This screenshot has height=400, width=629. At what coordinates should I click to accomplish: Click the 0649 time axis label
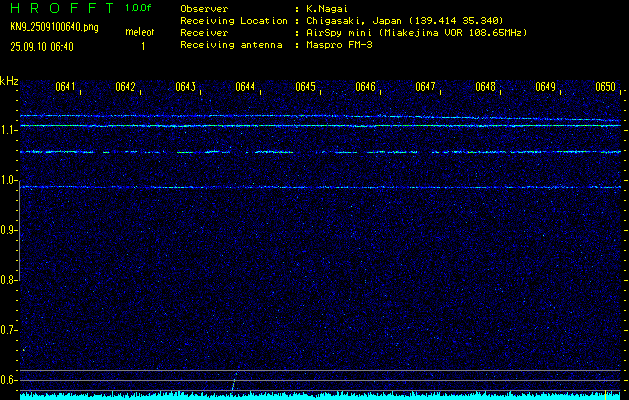(546, 87)
